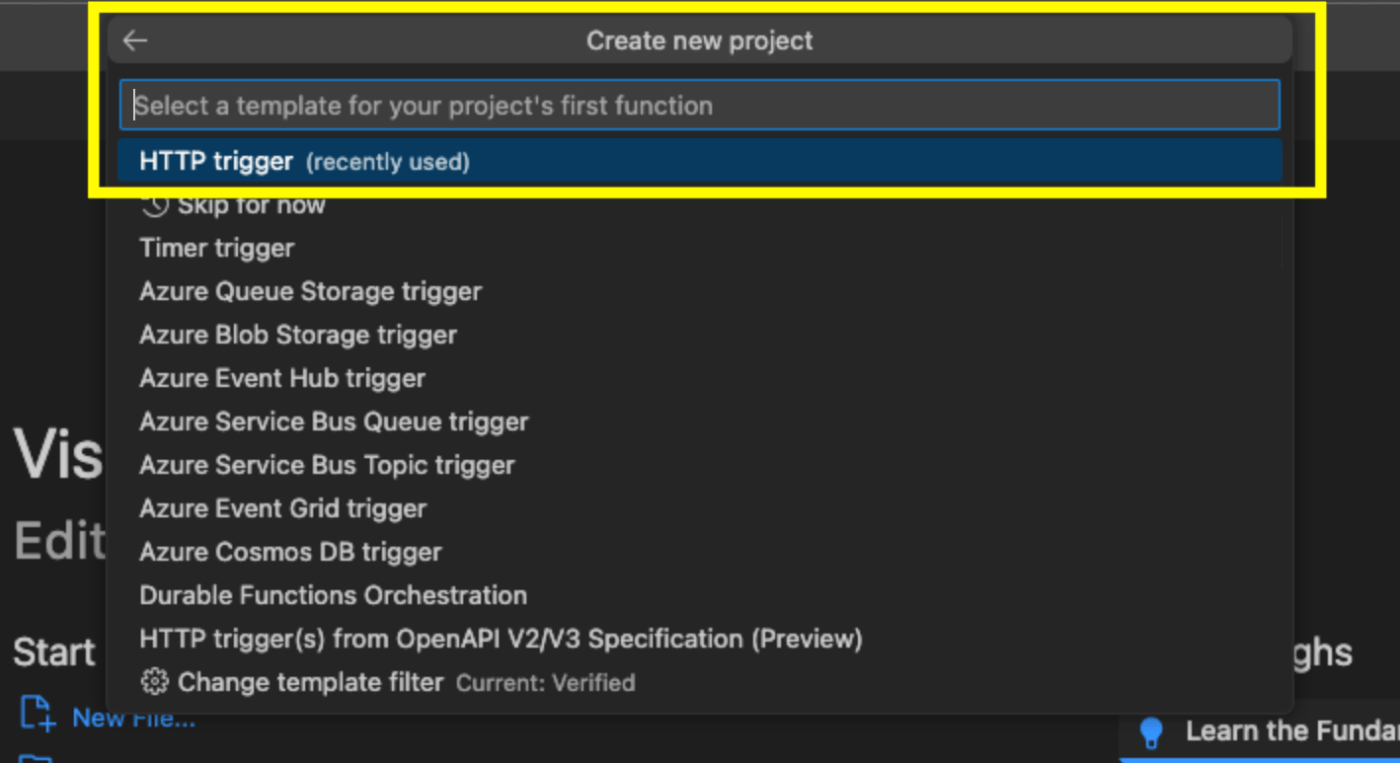The width and height of the screenshot is (1400, 763).
Task: Click the lightbulb icon on walkthrough
Action: [1152, 732]
